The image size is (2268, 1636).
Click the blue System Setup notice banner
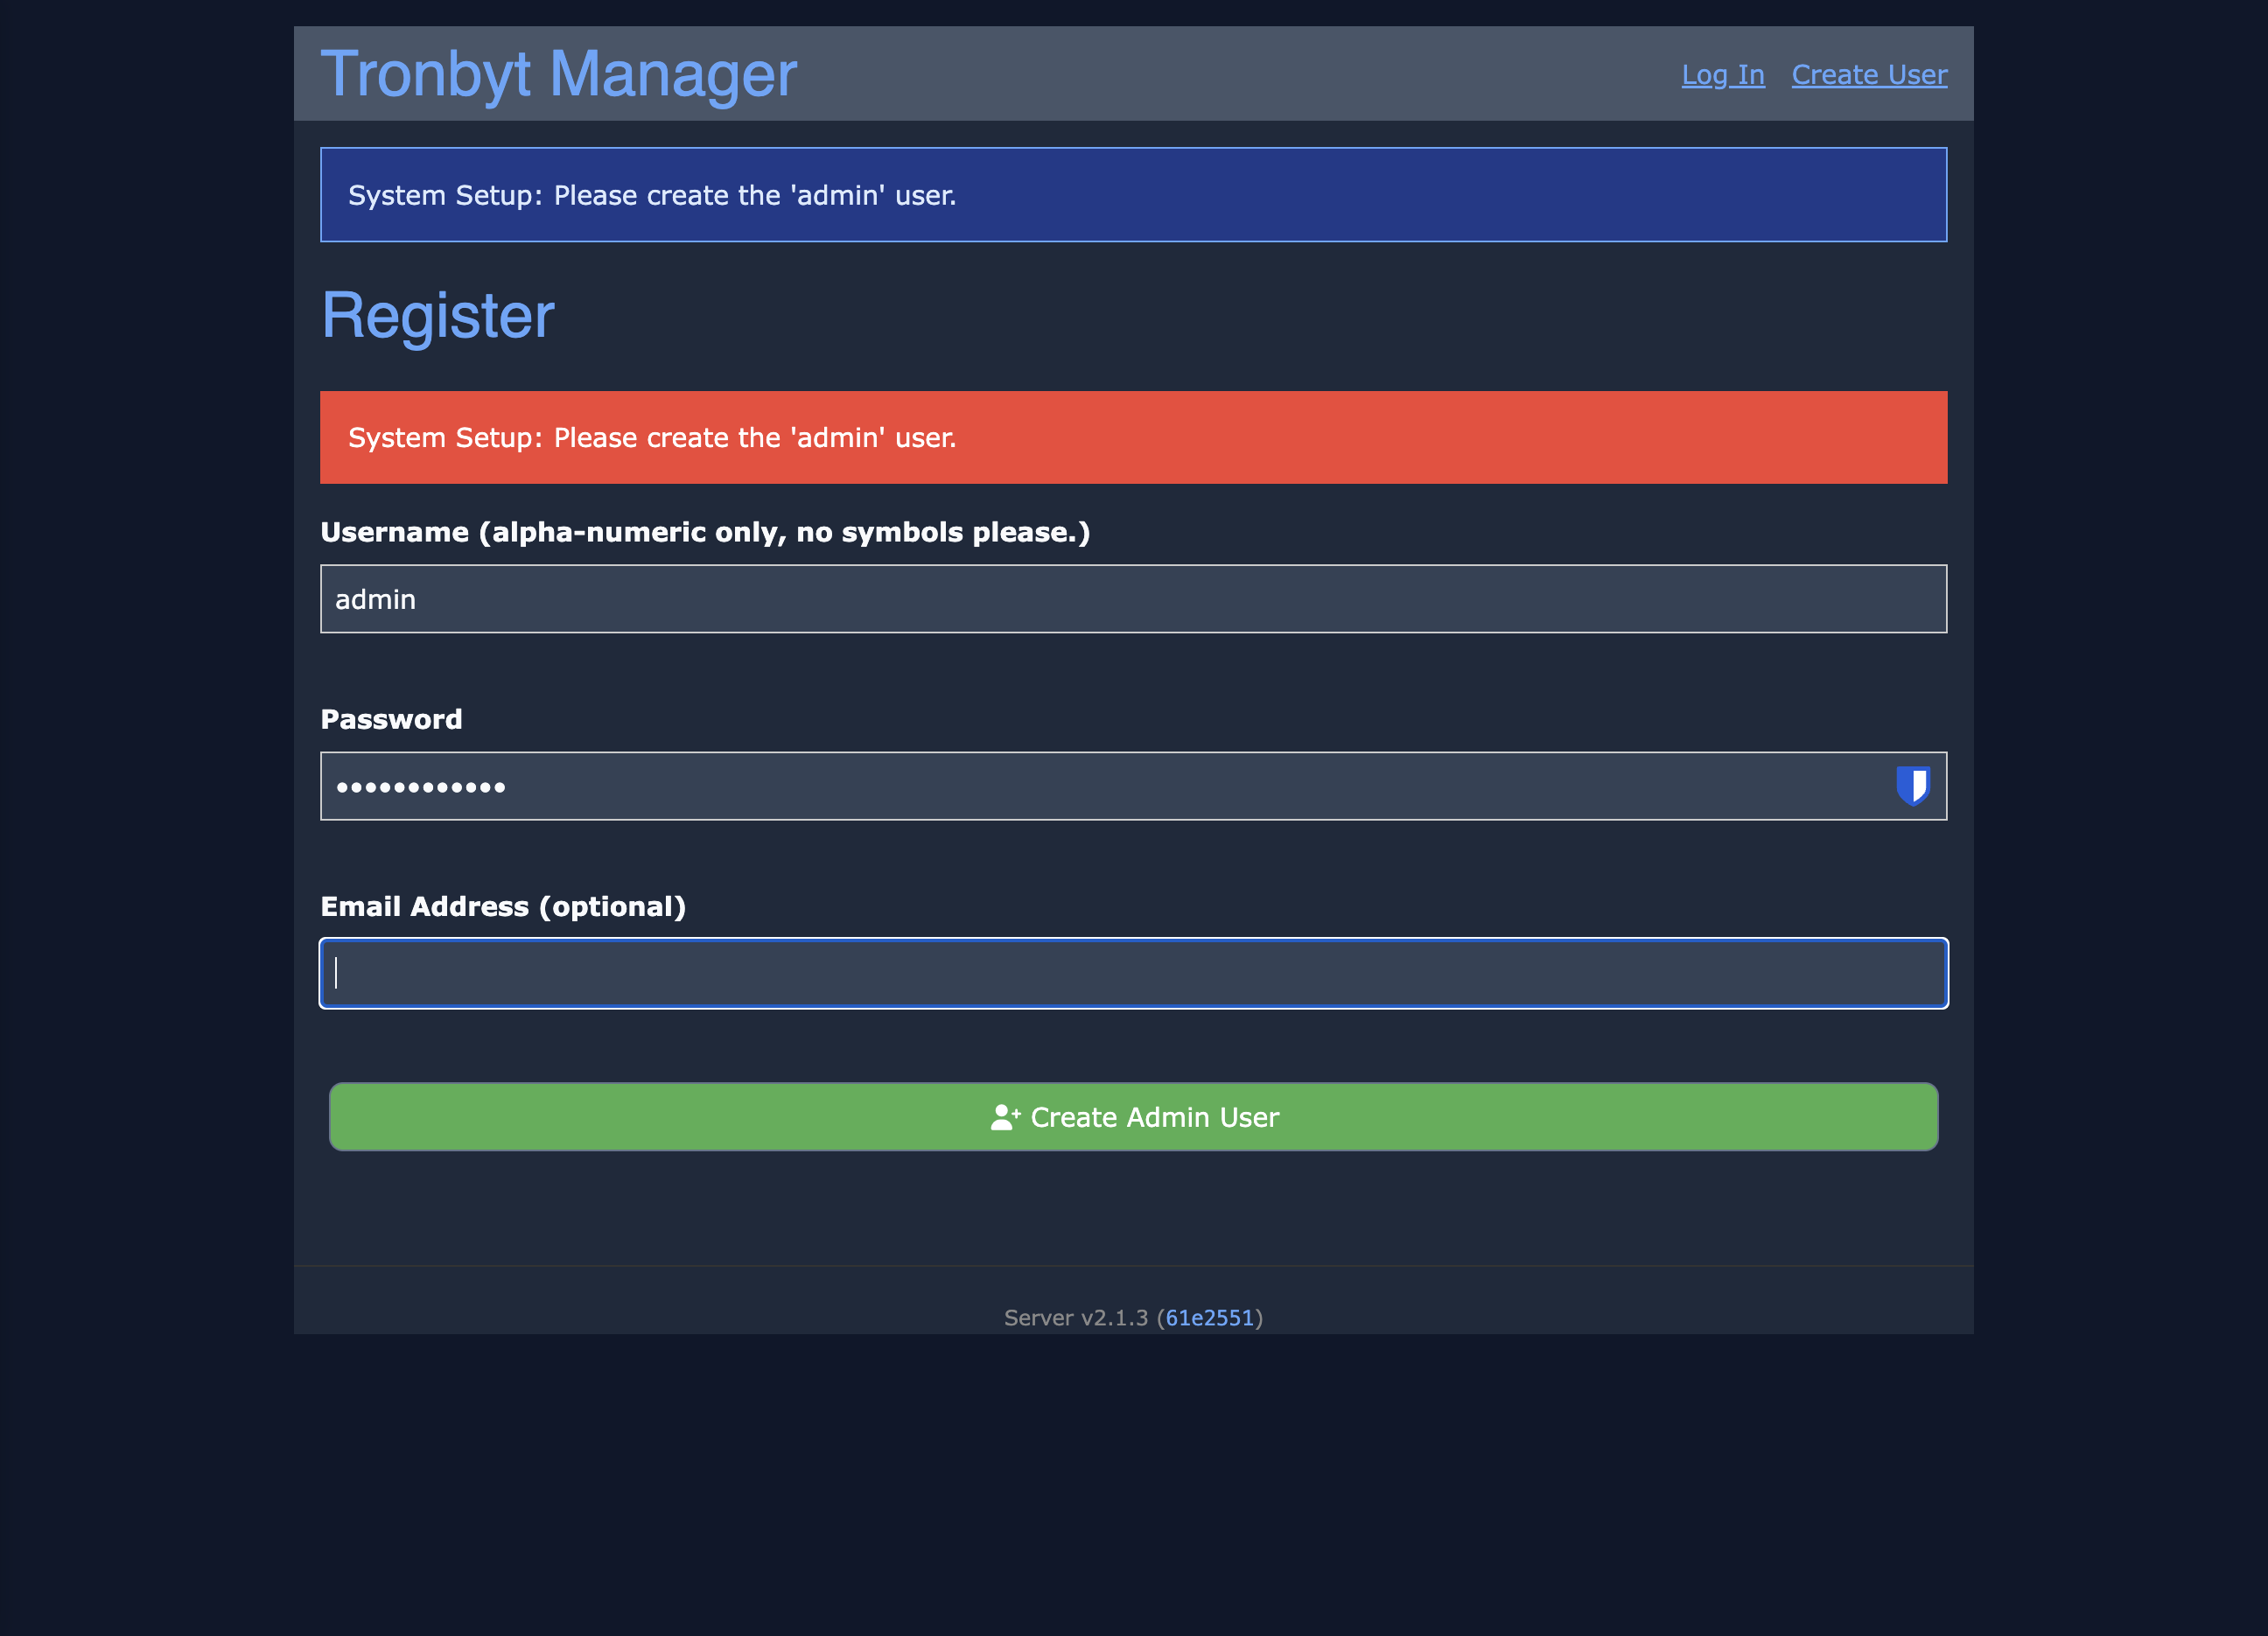[1133, 195]
